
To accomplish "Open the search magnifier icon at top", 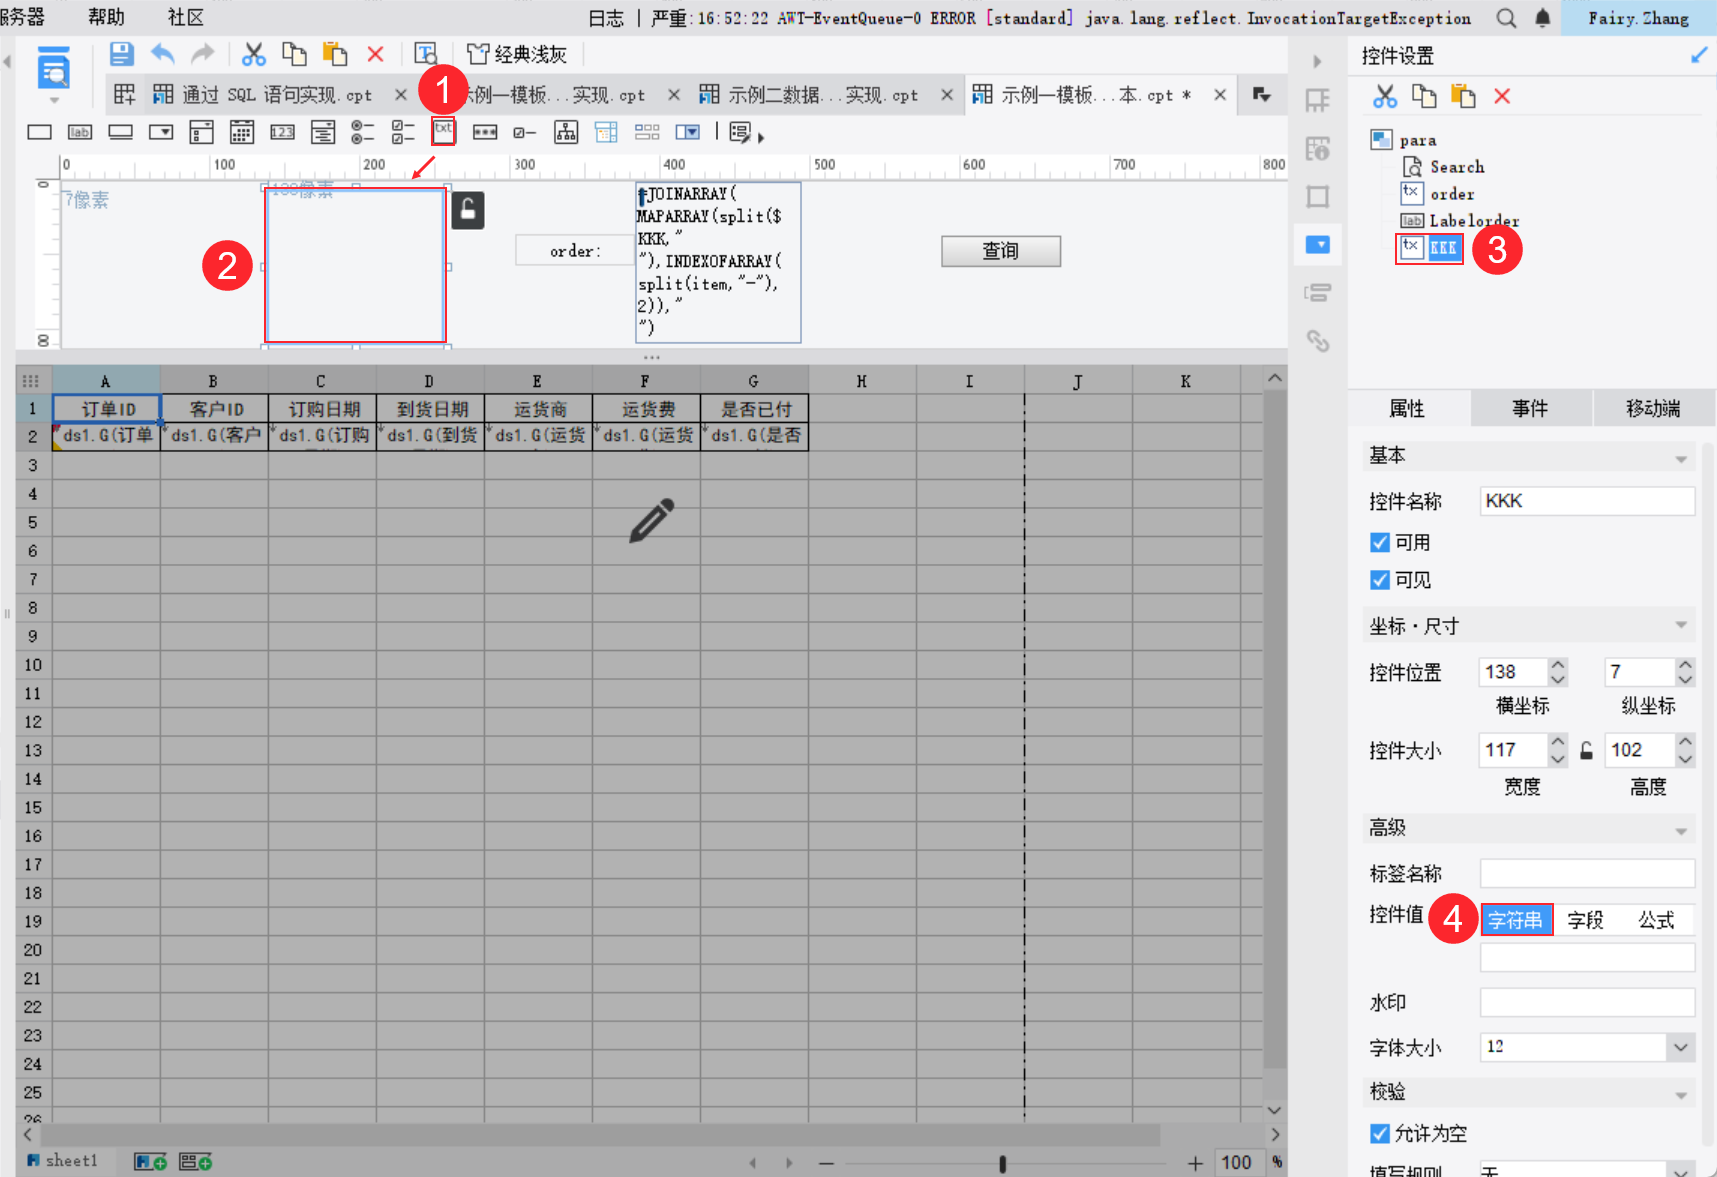I will [x=1506, y=18].
